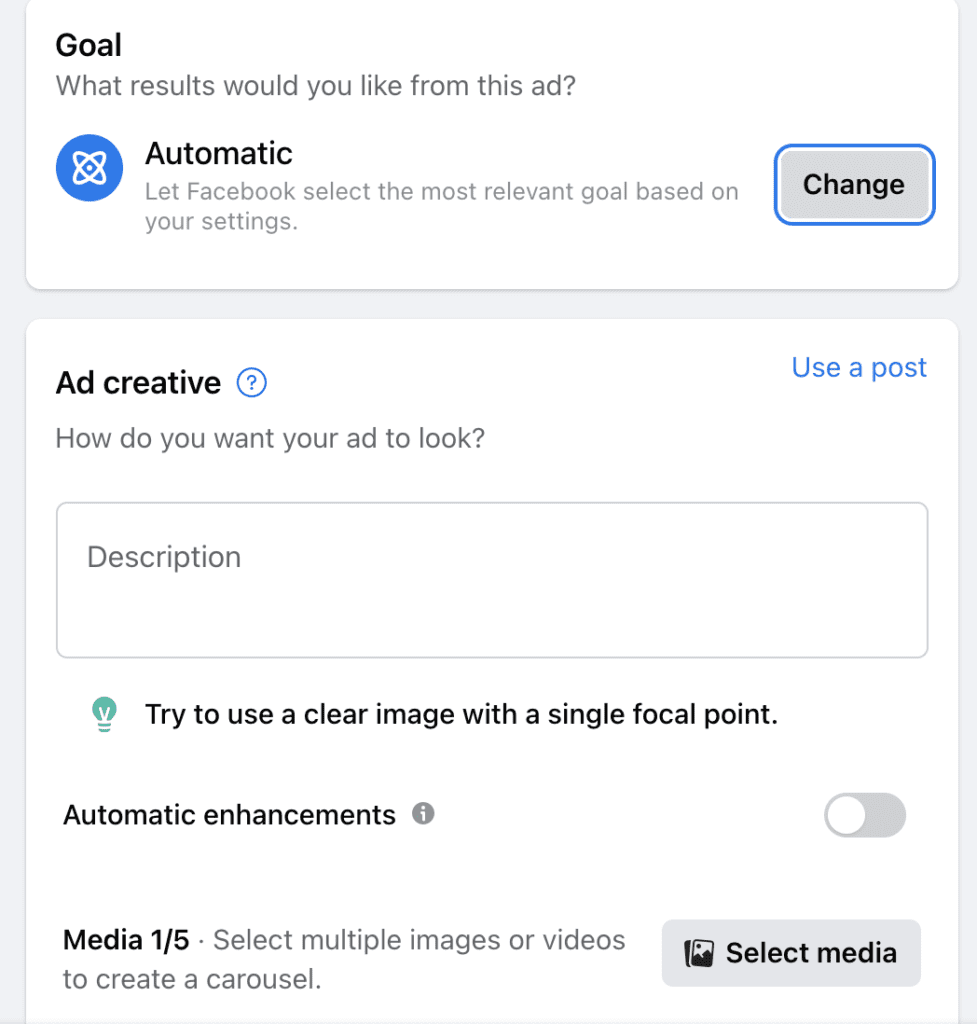Open the Ad creative help question mark
The height and width of the screenshot is (1024, 977).
(251, 382)
